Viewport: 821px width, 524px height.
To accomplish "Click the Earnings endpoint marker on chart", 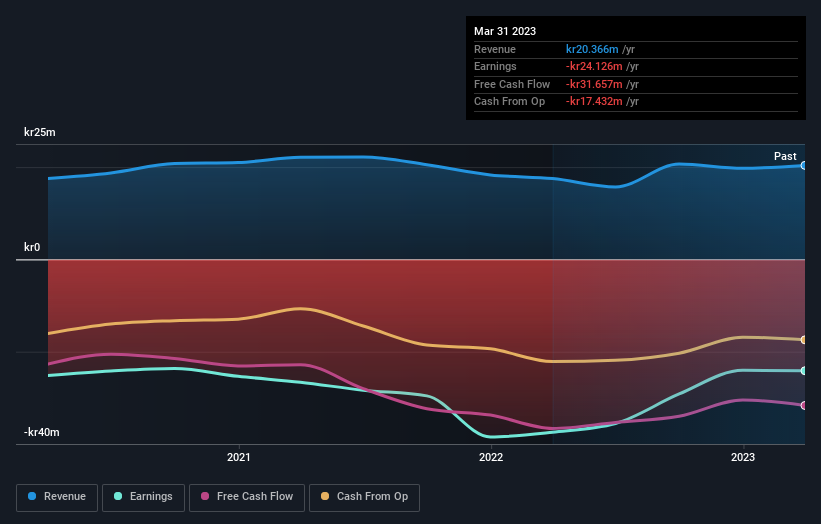I will pos(803,371).
